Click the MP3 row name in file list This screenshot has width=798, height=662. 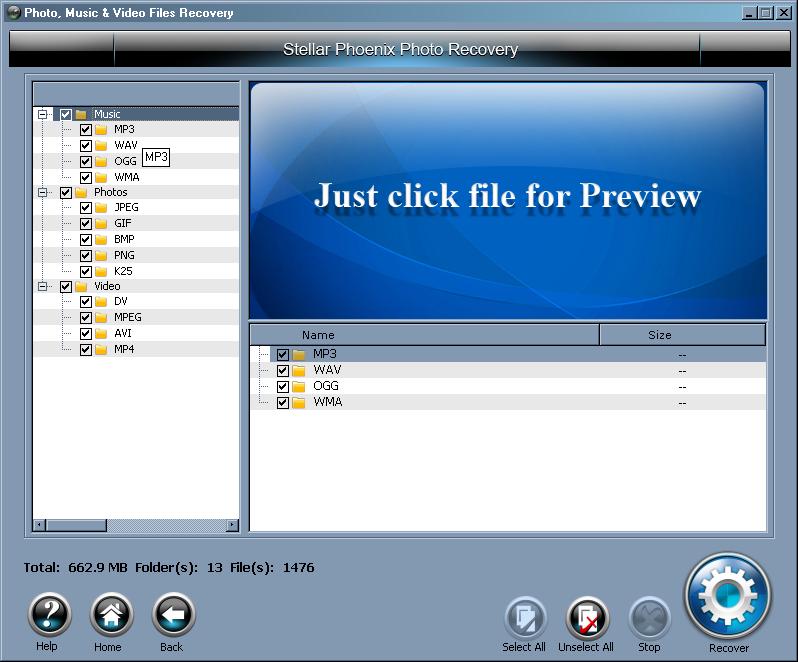[x=325, y=354]
